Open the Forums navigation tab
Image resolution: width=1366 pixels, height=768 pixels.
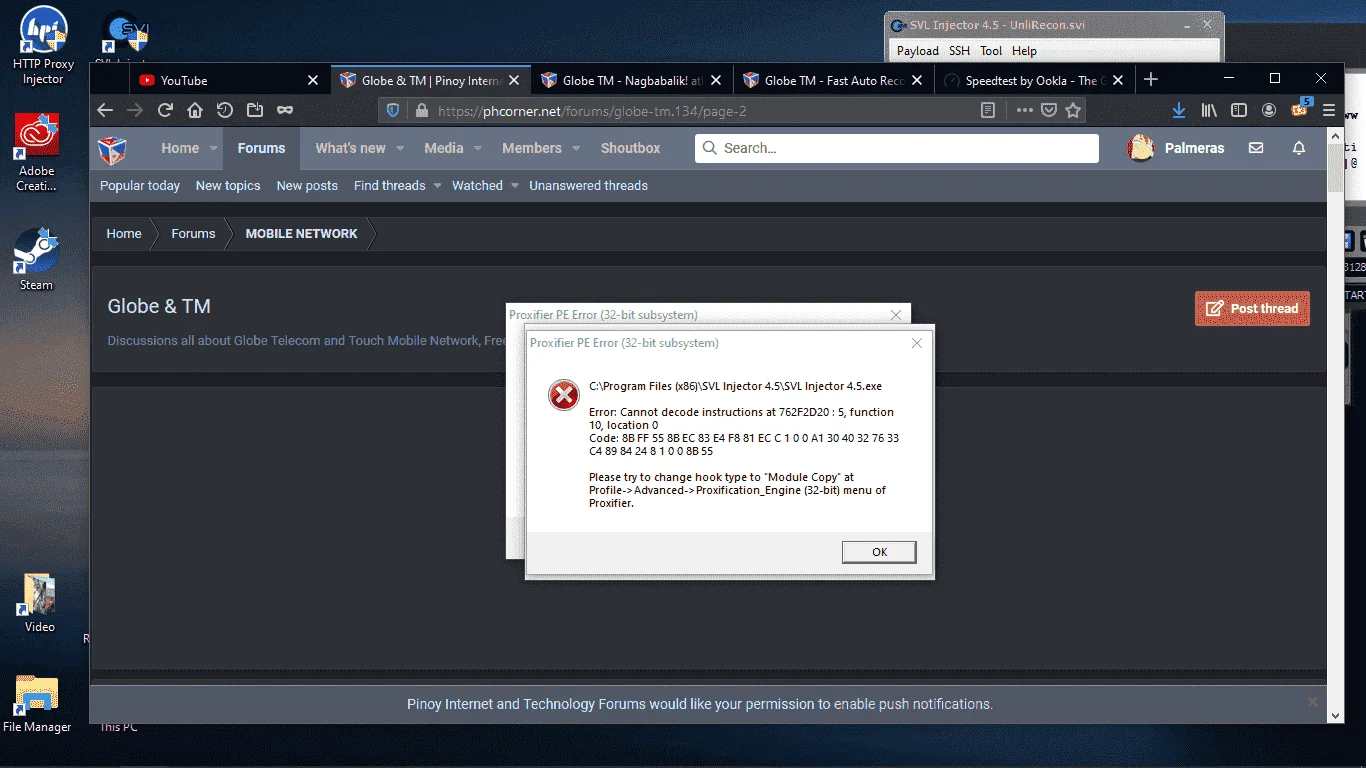pyautogui.click(x=261, y=148)
